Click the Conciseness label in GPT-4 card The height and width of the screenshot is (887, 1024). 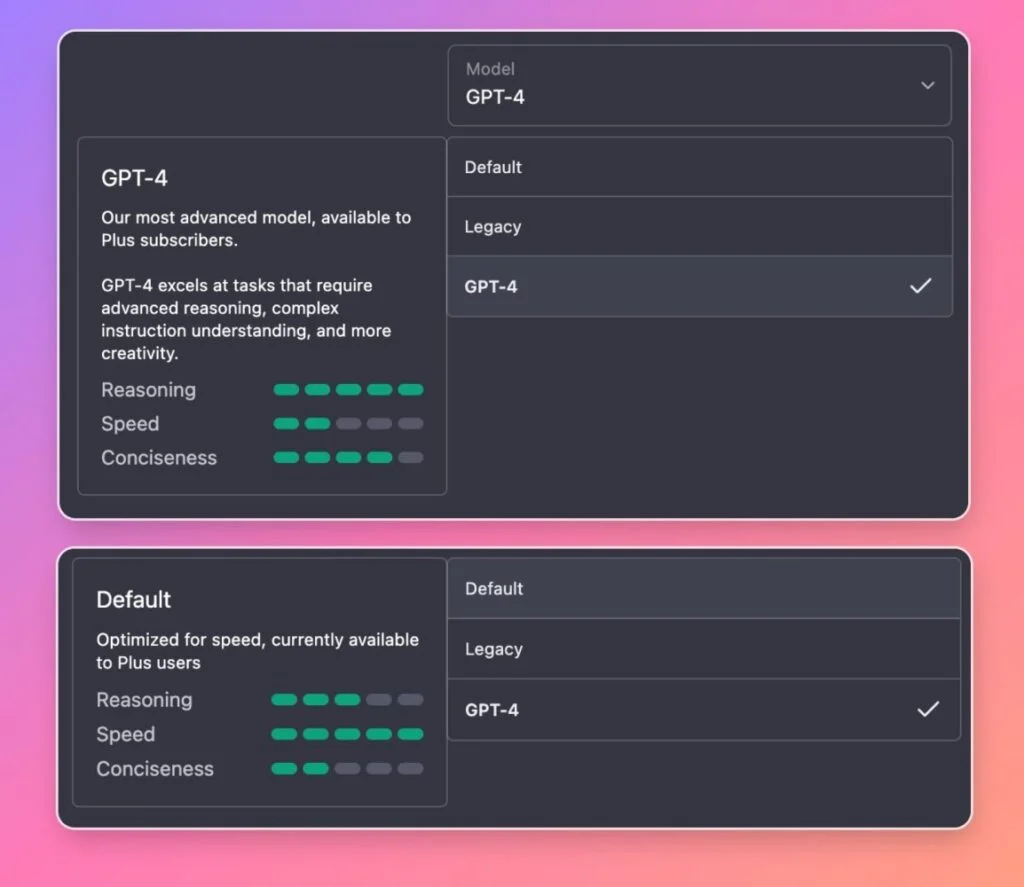(x=159, y=458)
